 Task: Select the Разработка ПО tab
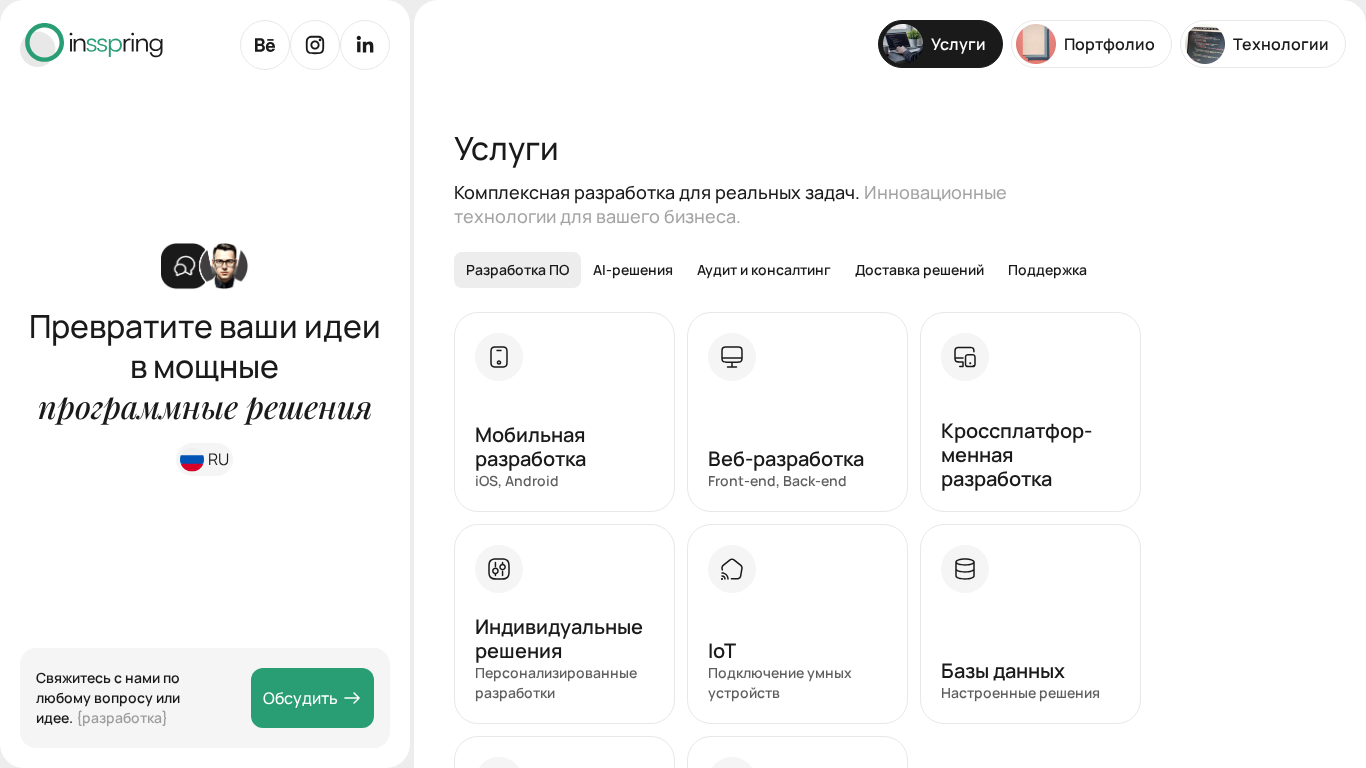pos(517,270)
